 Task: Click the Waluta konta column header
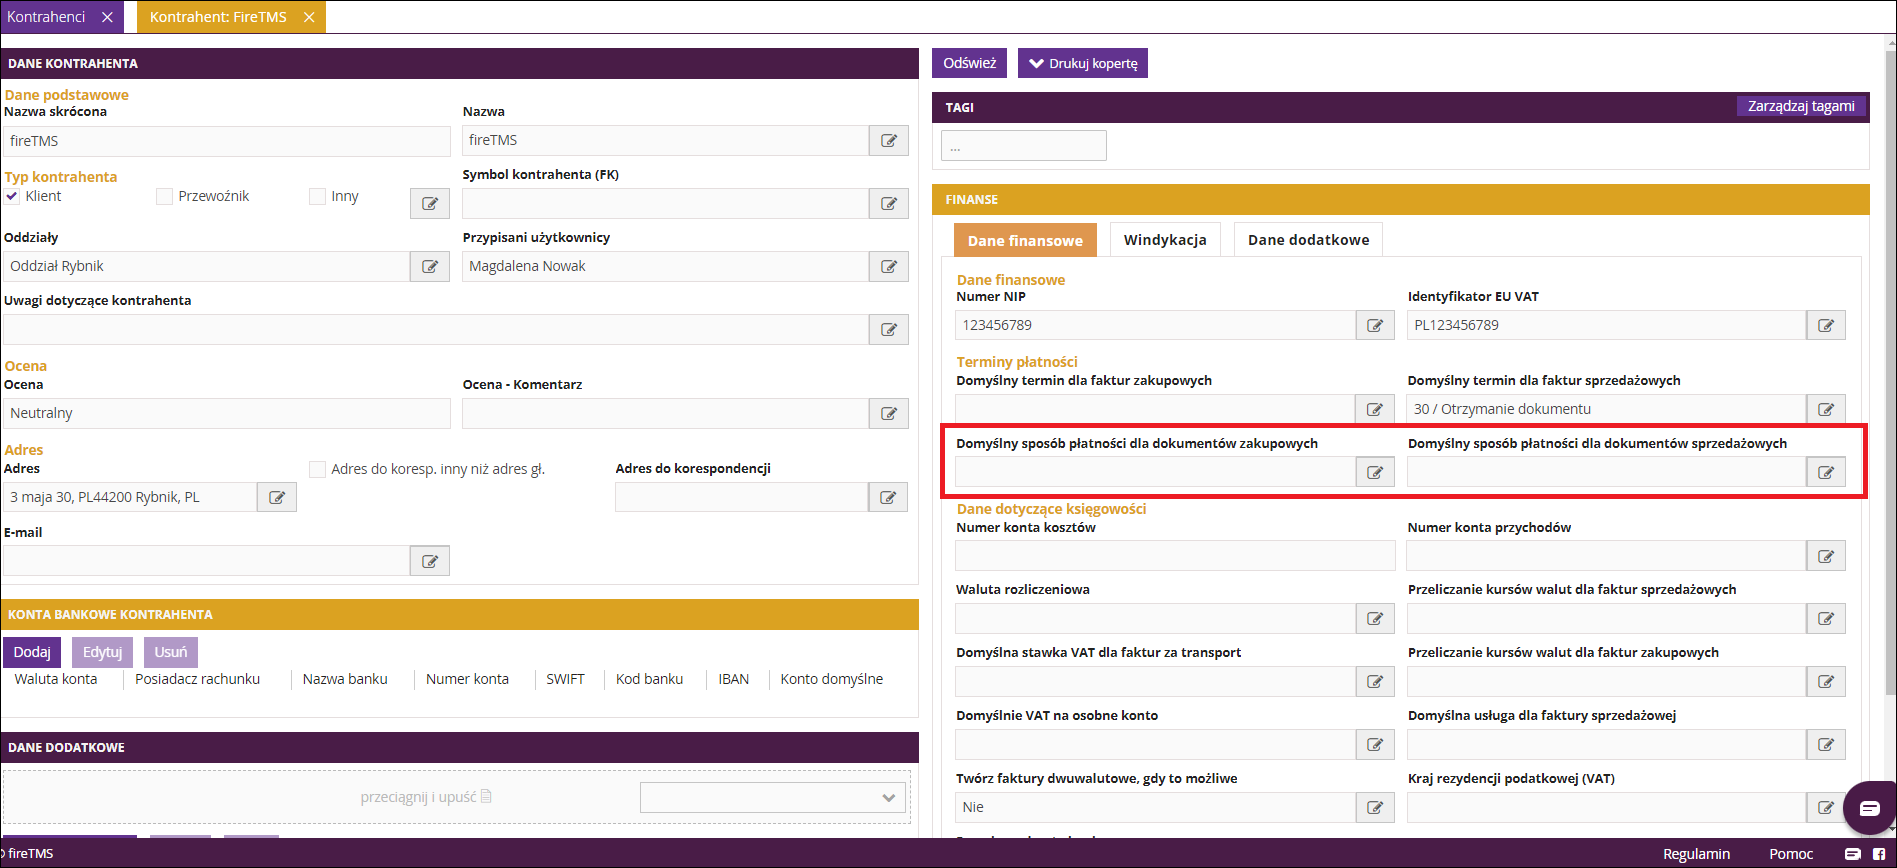[56, 679]
